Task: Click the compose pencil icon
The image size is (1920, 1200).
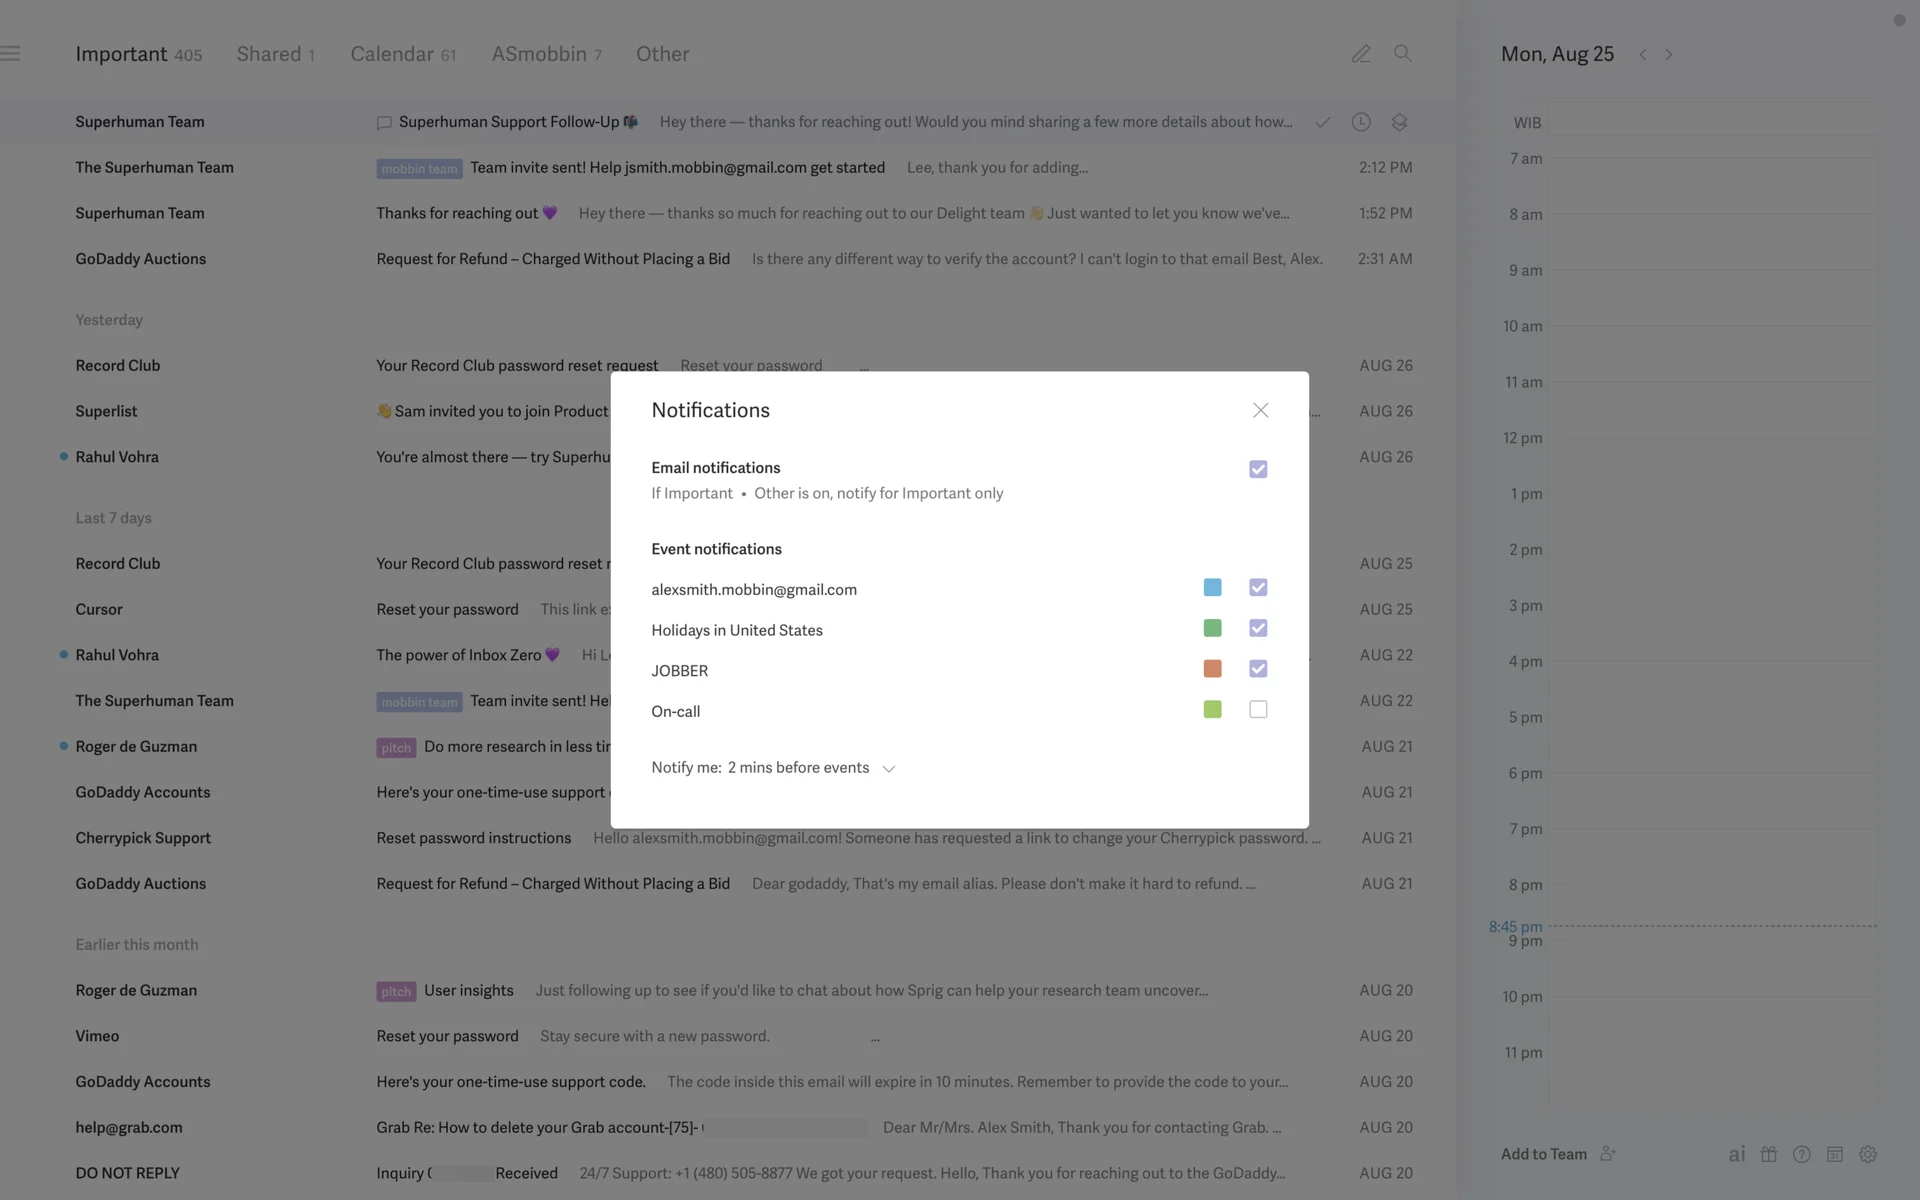Action: tap(1360, 54)
